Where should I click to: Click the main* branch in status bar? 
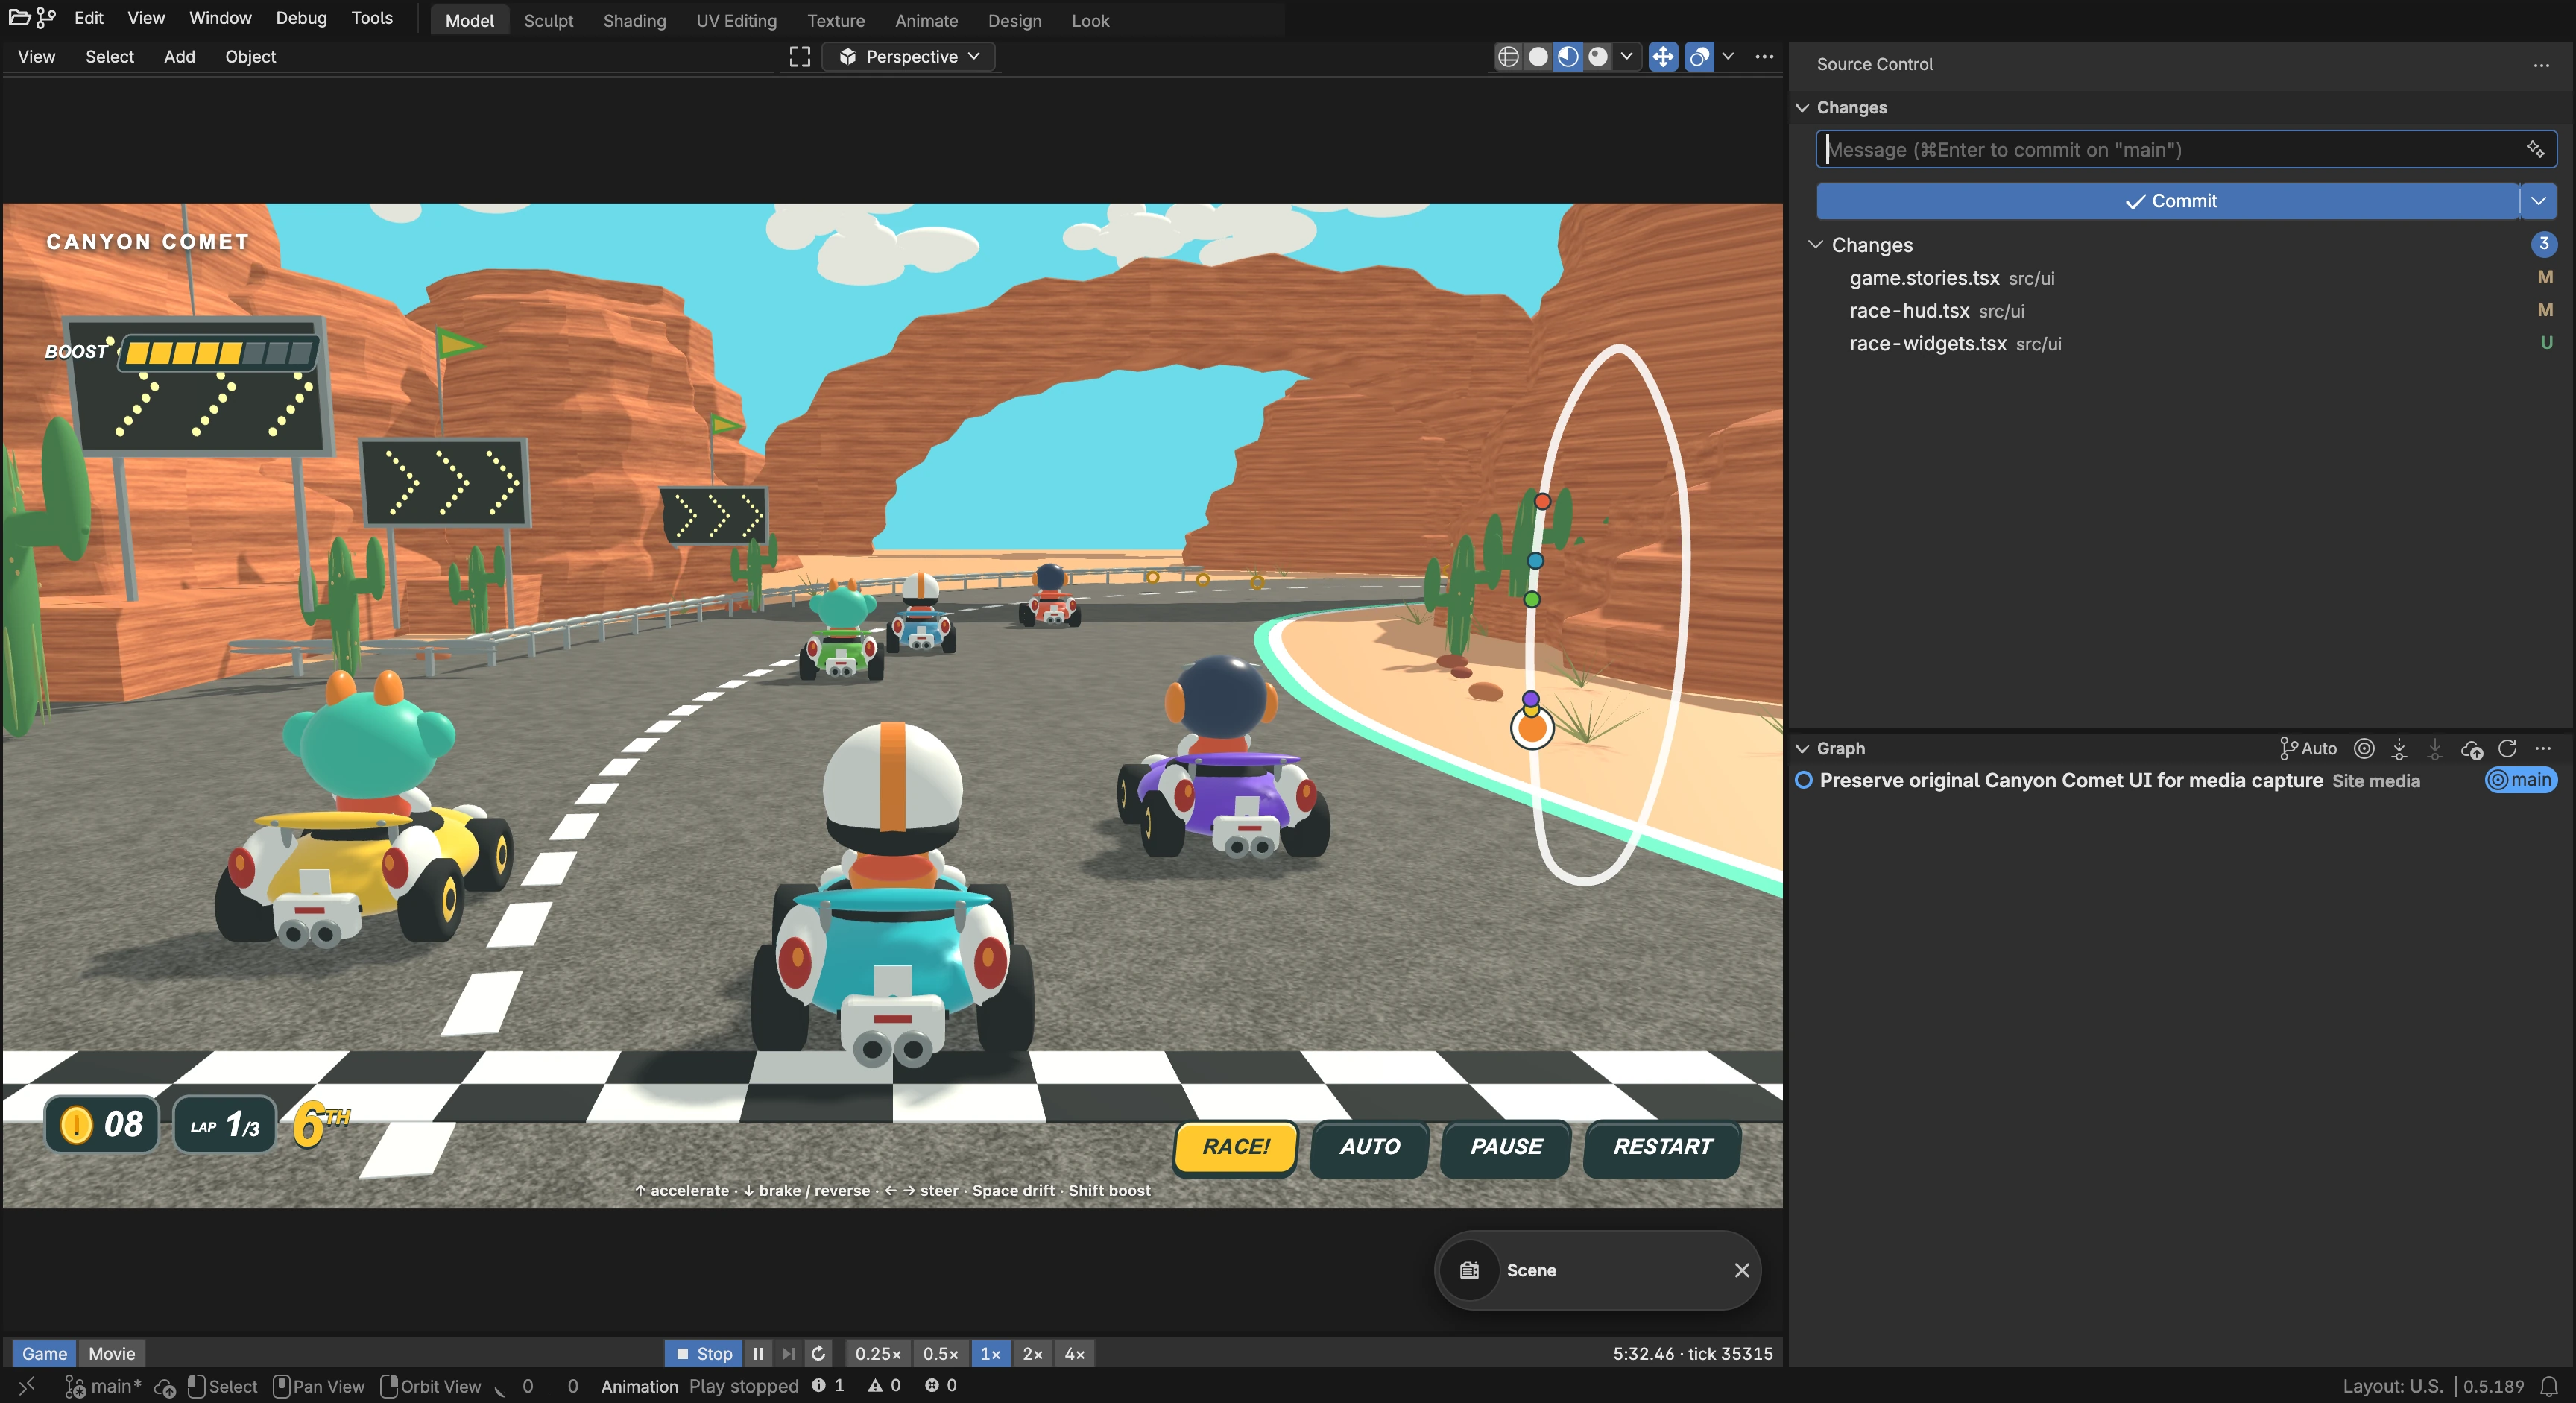point(104,1386)
